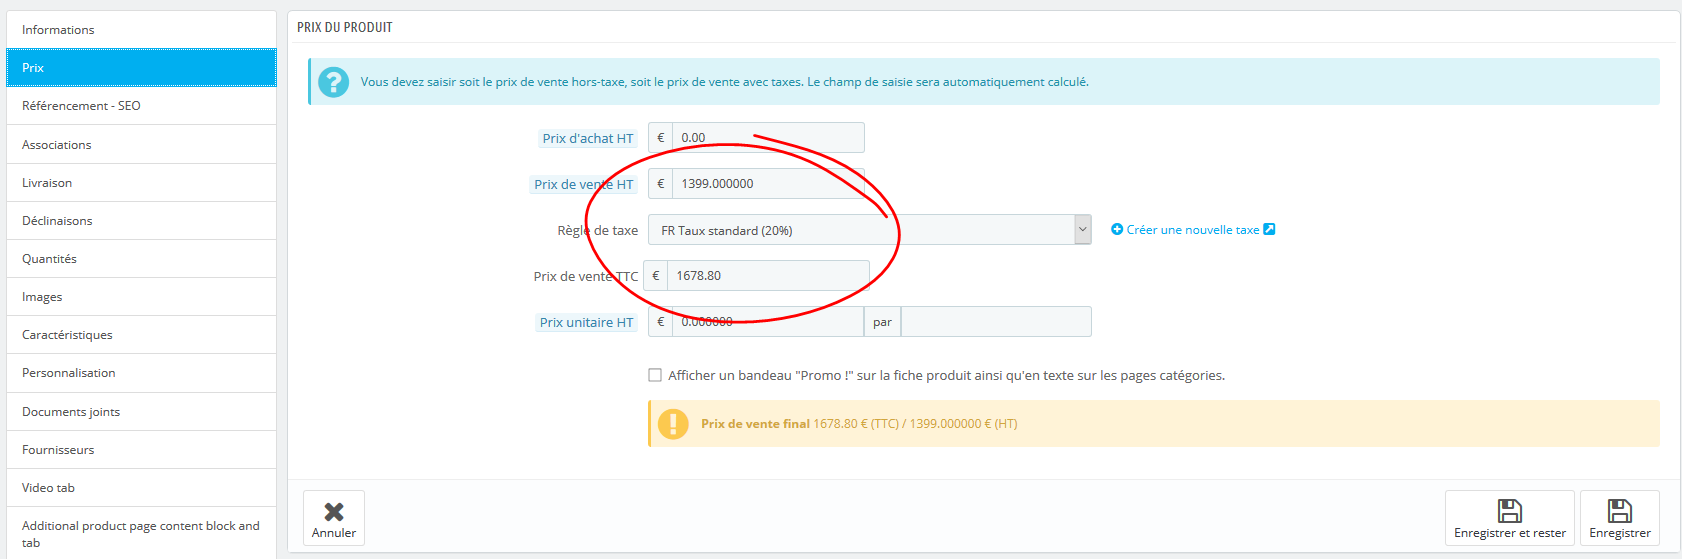Select the Prix tab
This screenshot has width=1682, height=559.
tap(141, 67)
